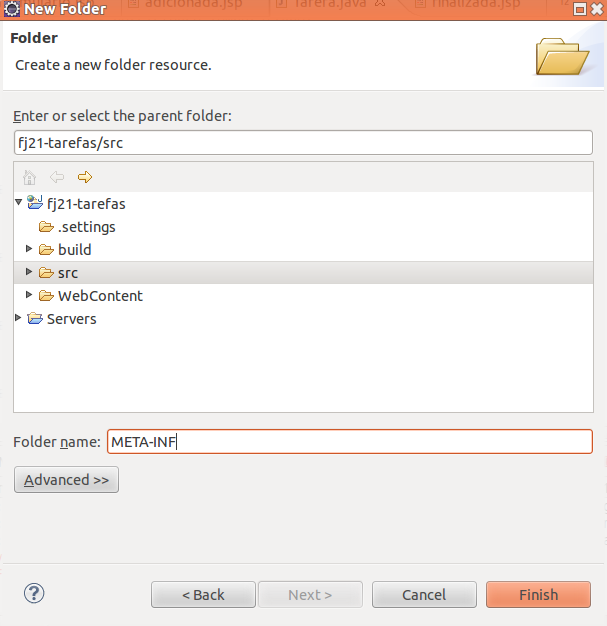Click the Finish button
This screenshot has height=626, width=607.
point(538,595)
